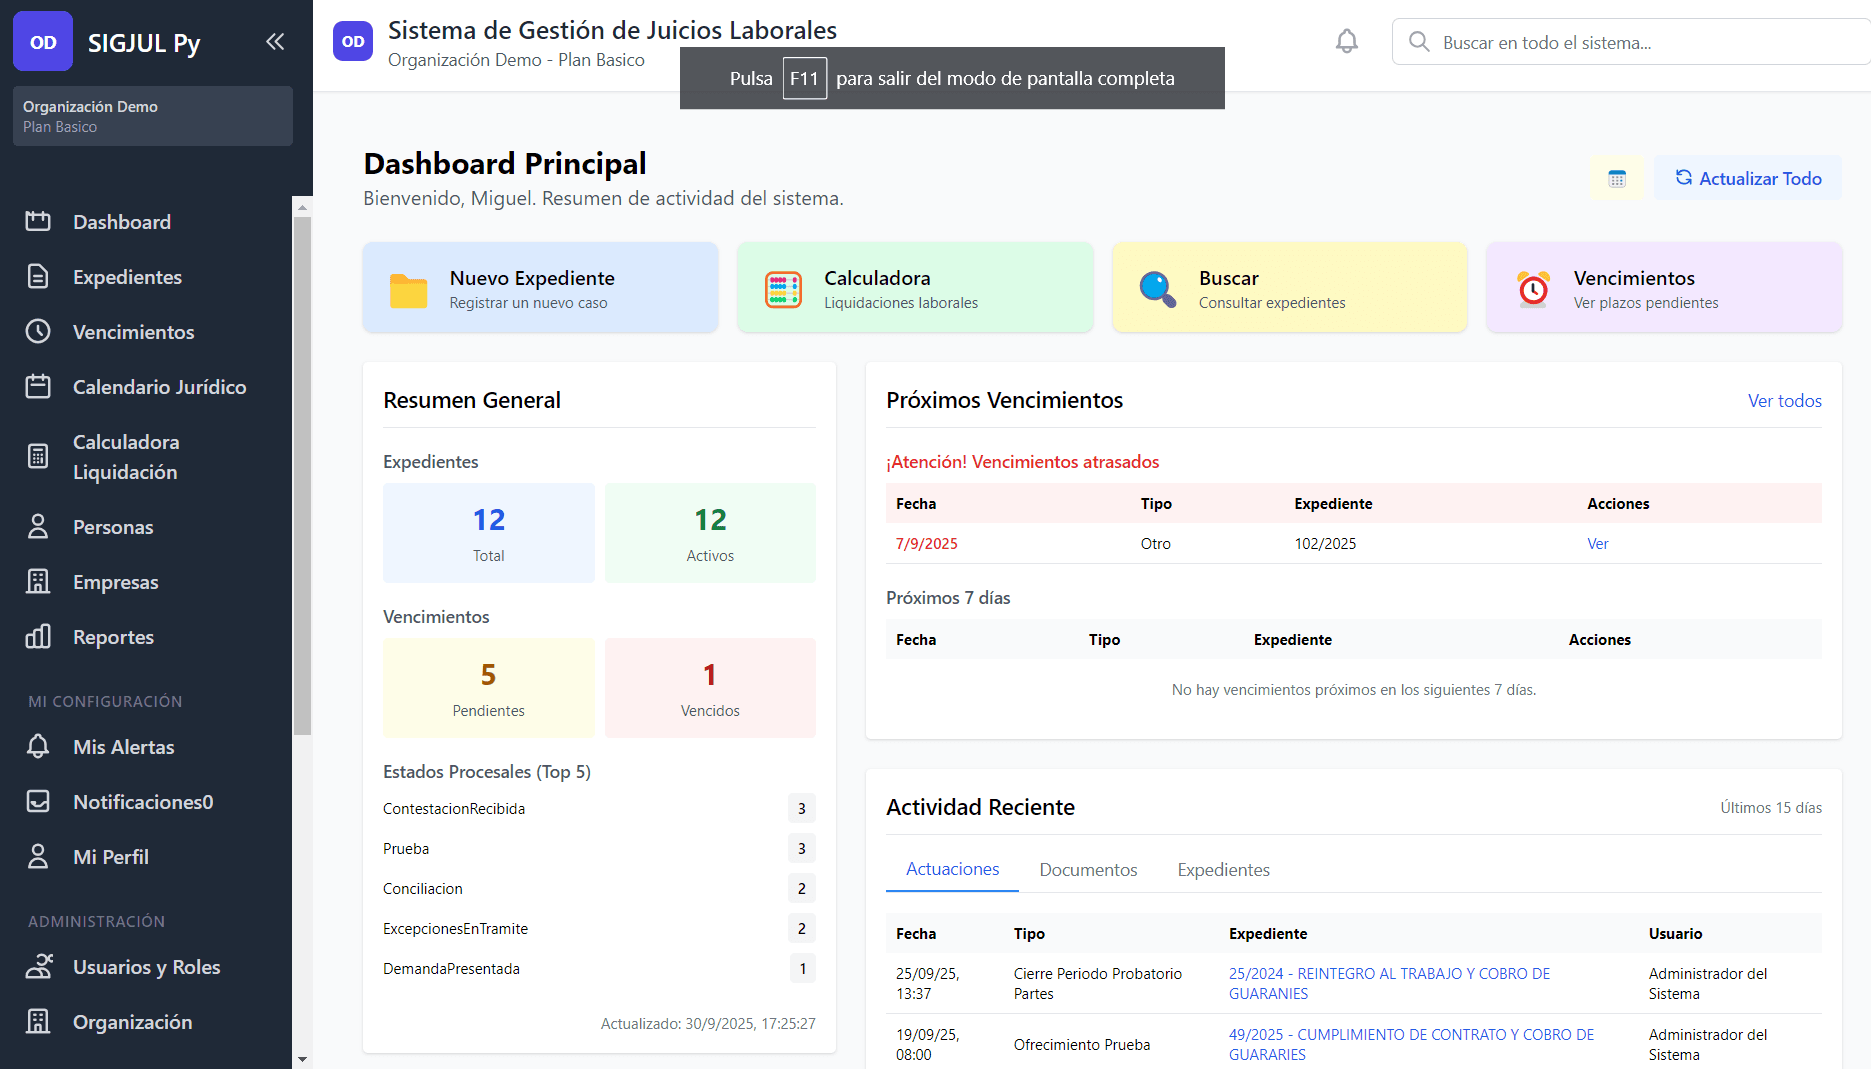Open expediente 25/2024 reintegro link
Image resolution: width=1871 pixels, height=1069 pixels.
[1388, 983]
